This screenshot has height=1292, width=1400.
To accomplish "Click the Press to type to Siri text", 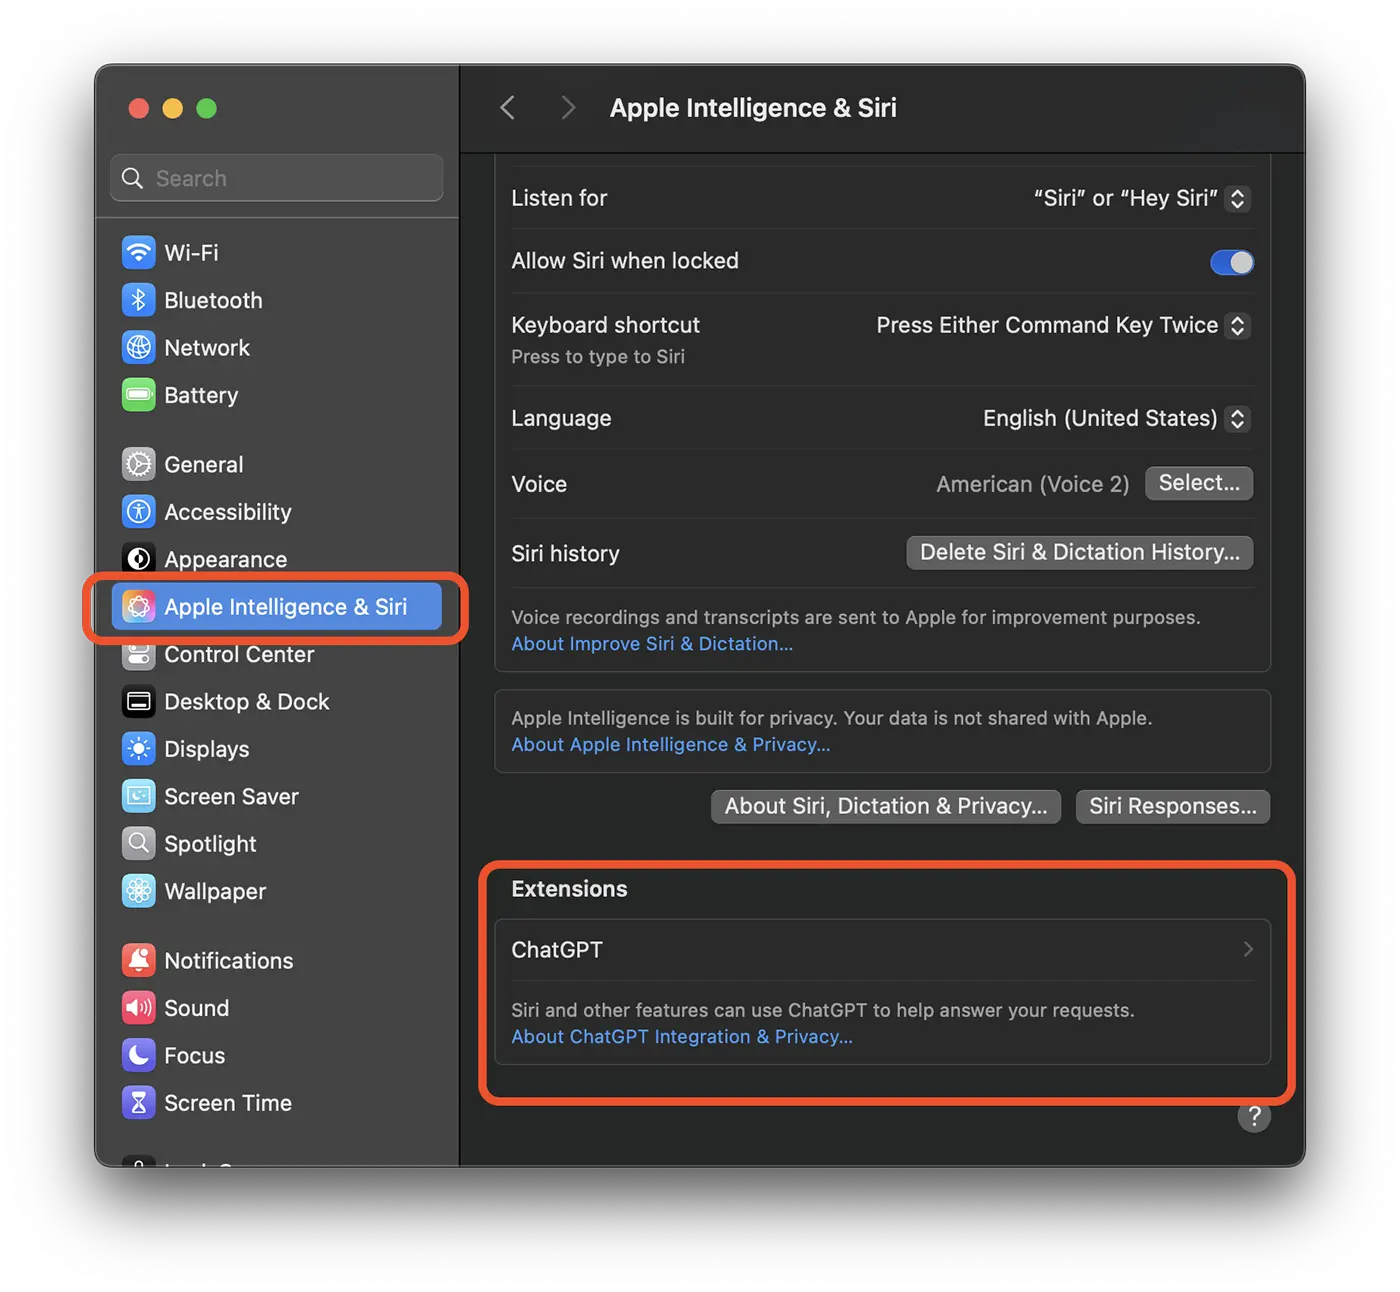I will [x=598, y=357].
